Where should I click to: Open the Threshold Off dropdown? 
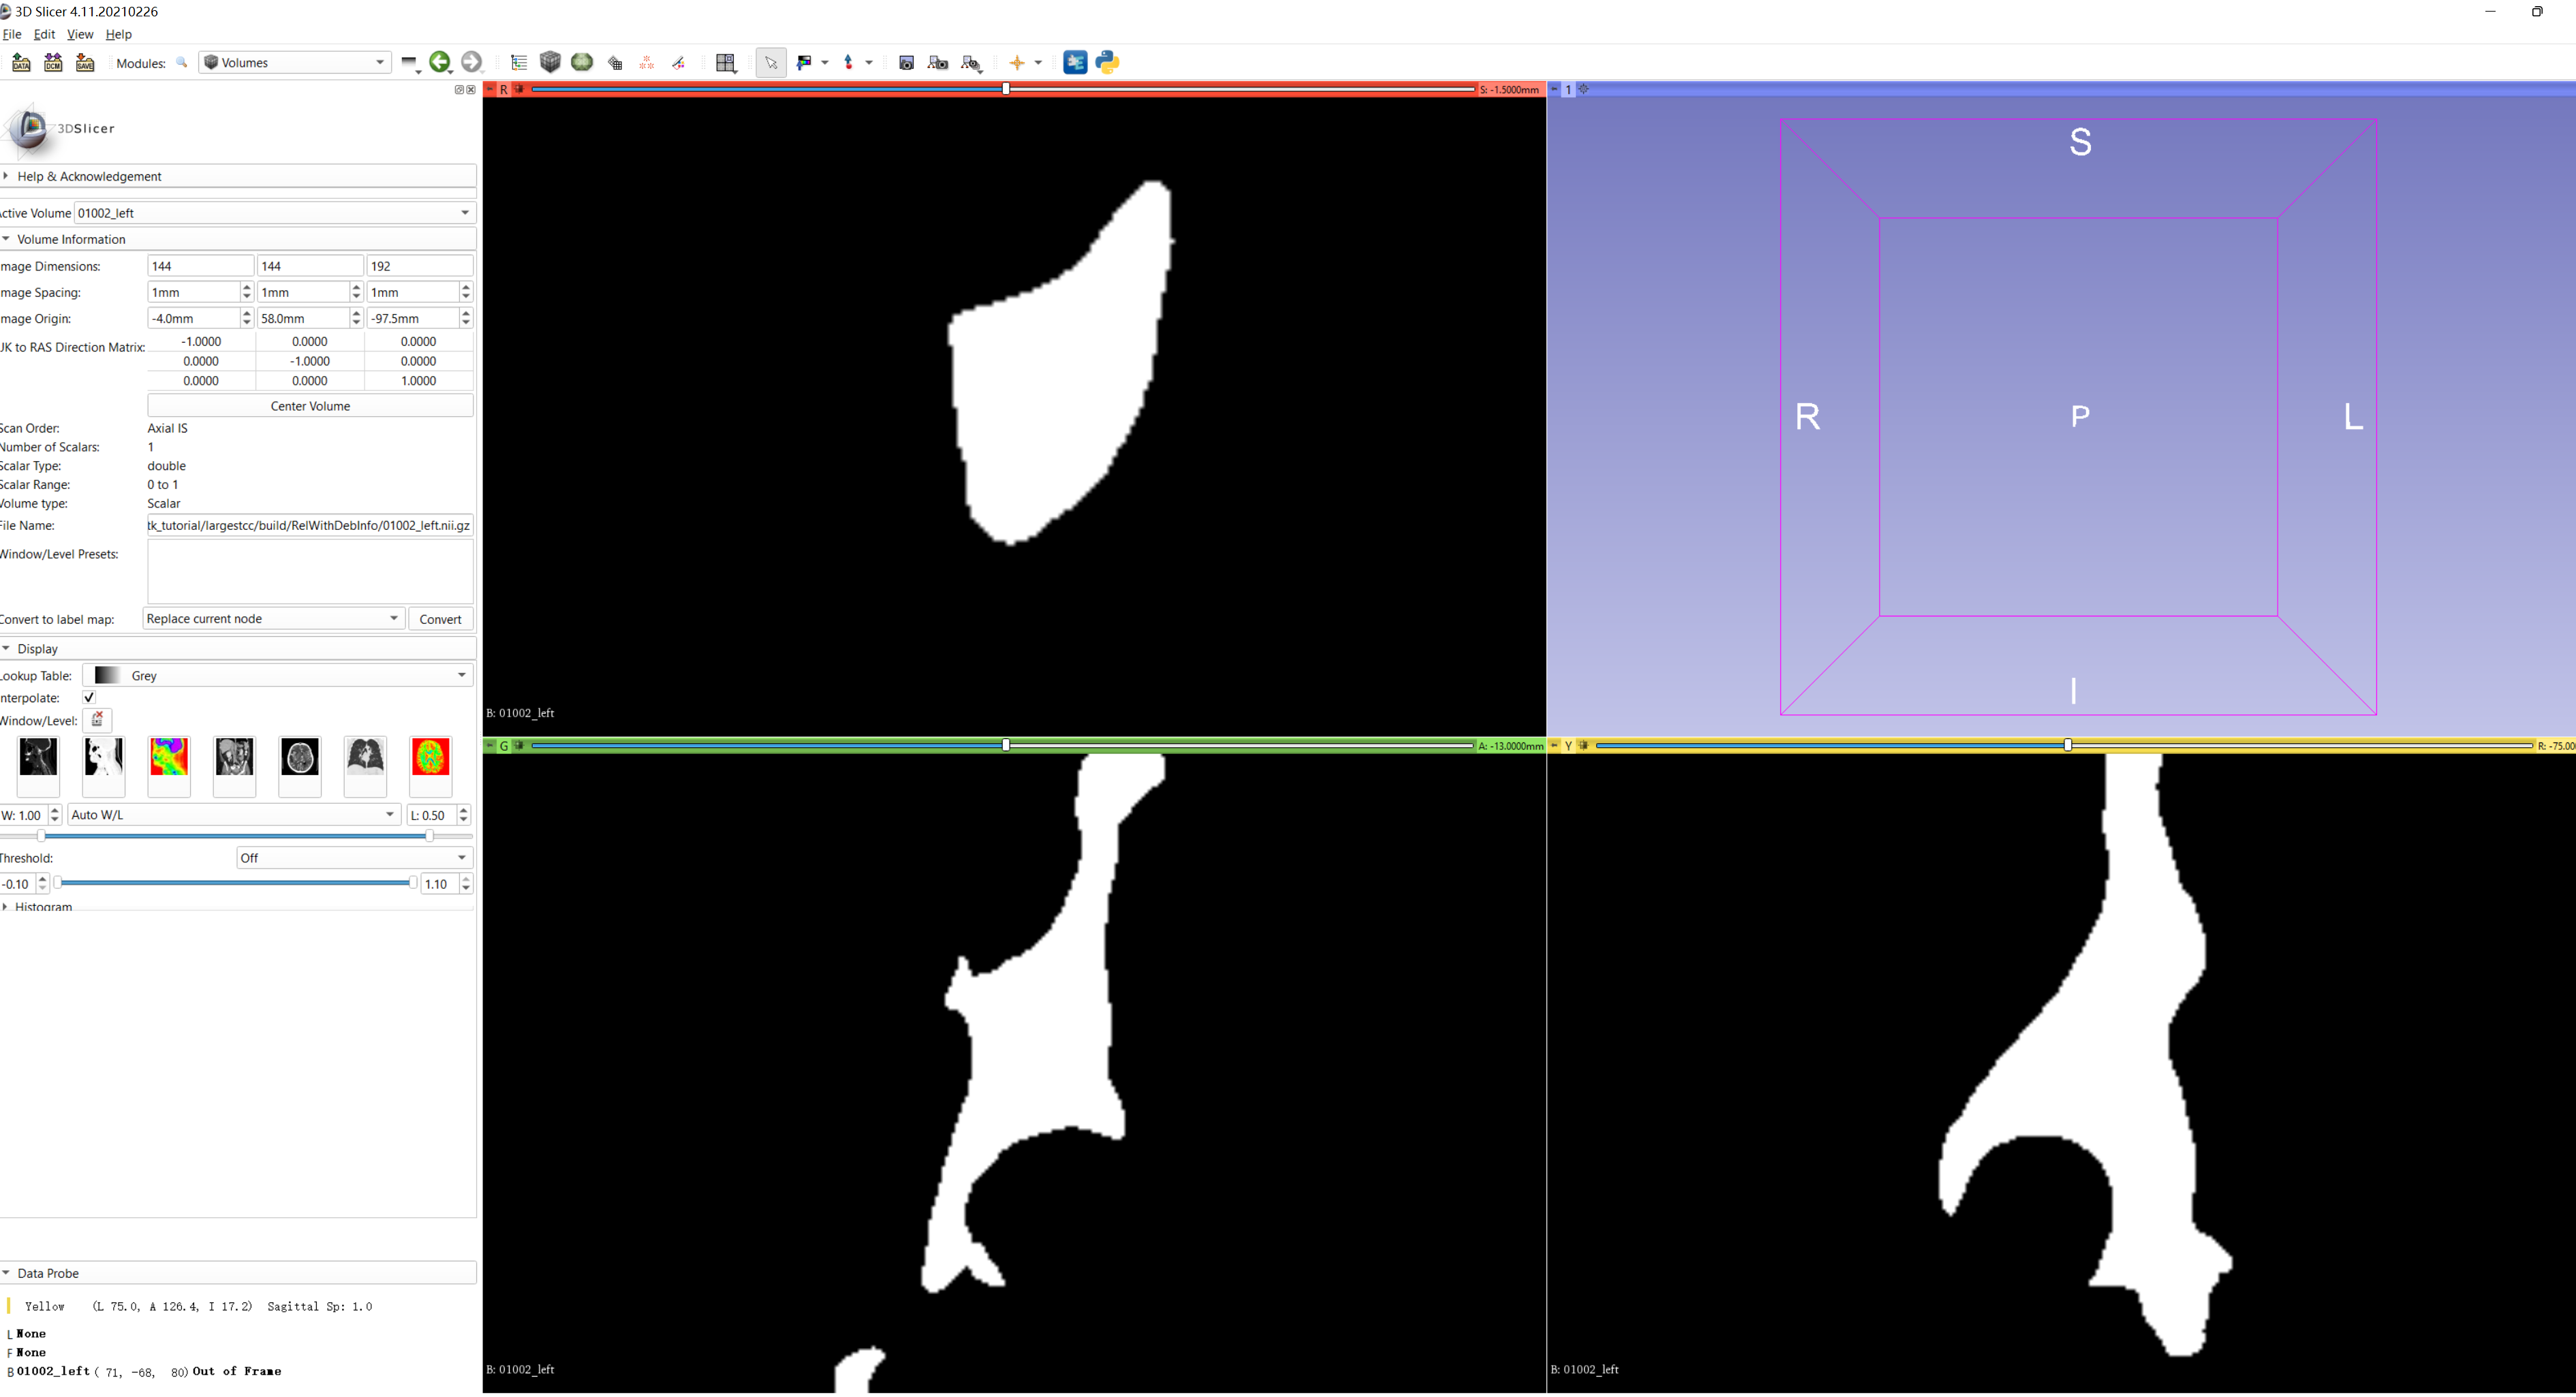coord(354,858)
